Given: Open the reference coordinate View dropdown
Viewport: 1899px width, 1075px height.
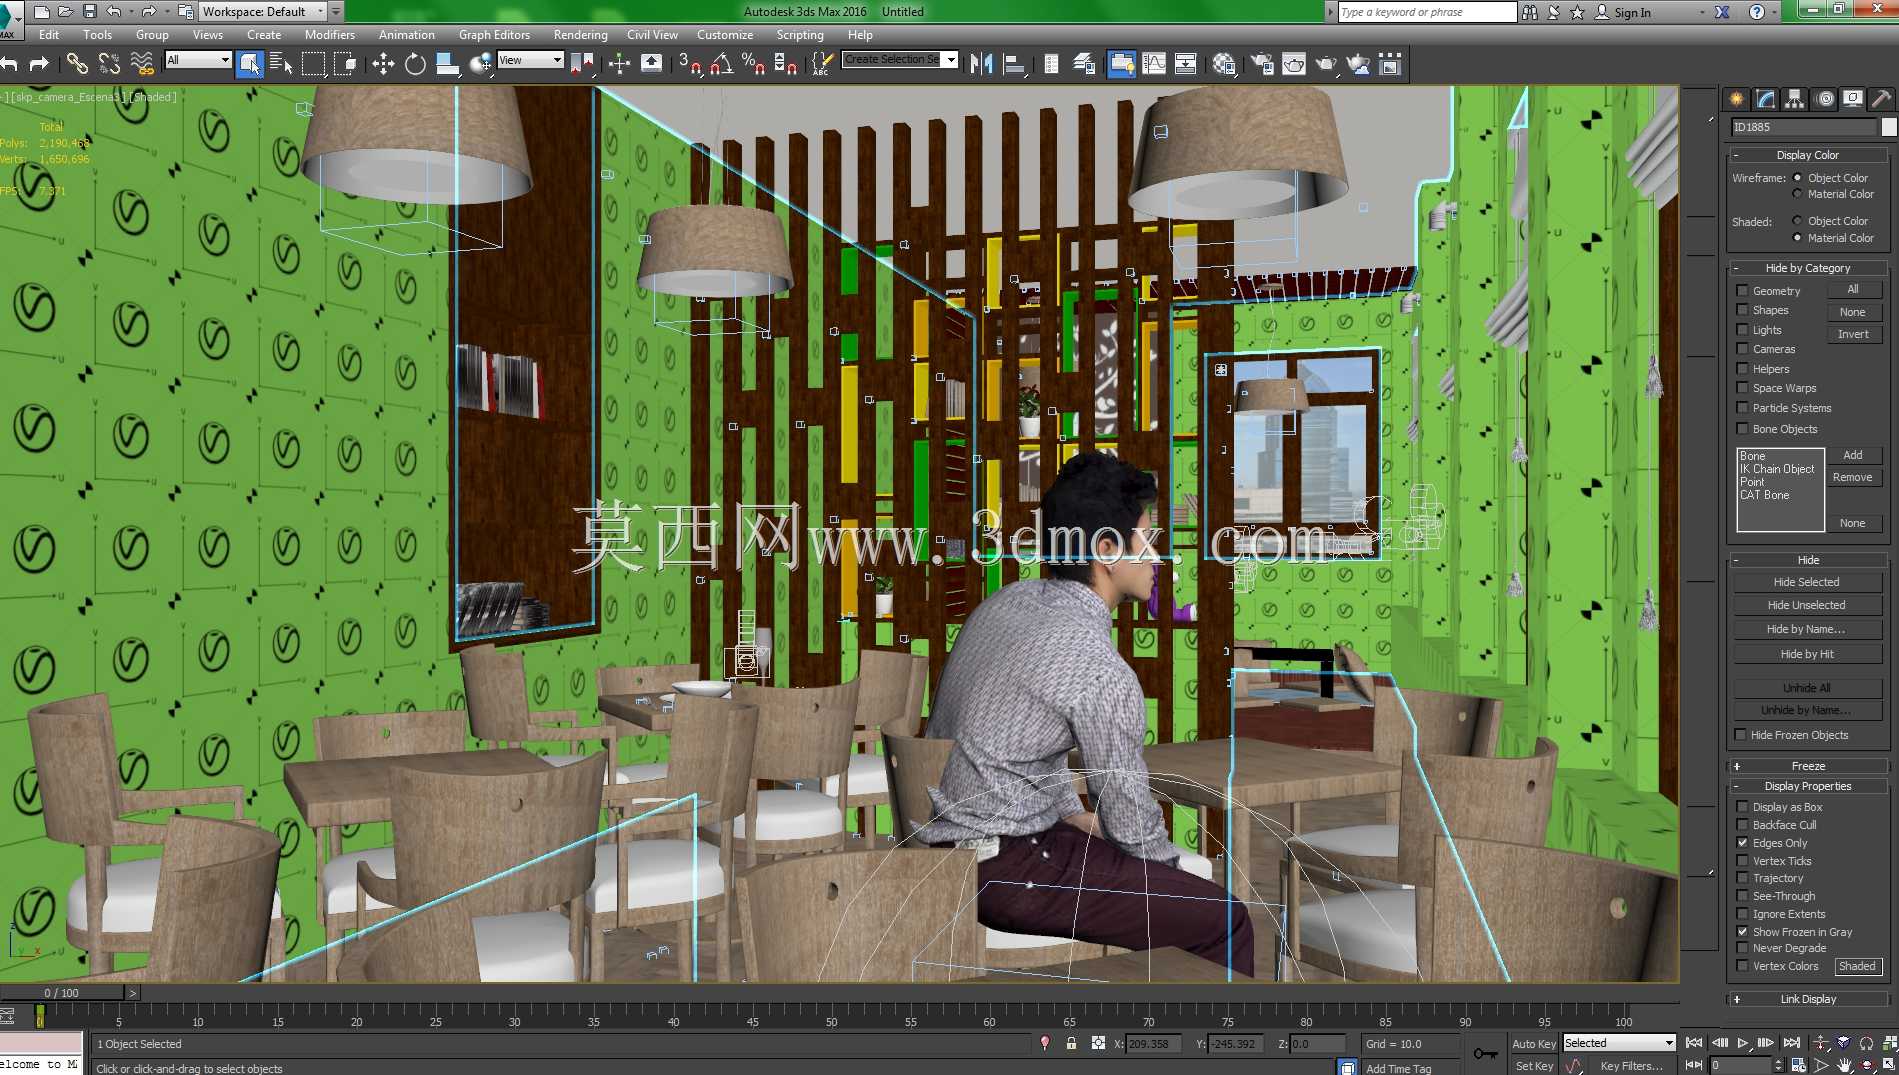Looking at the screenshot, I should click(530, 60).
